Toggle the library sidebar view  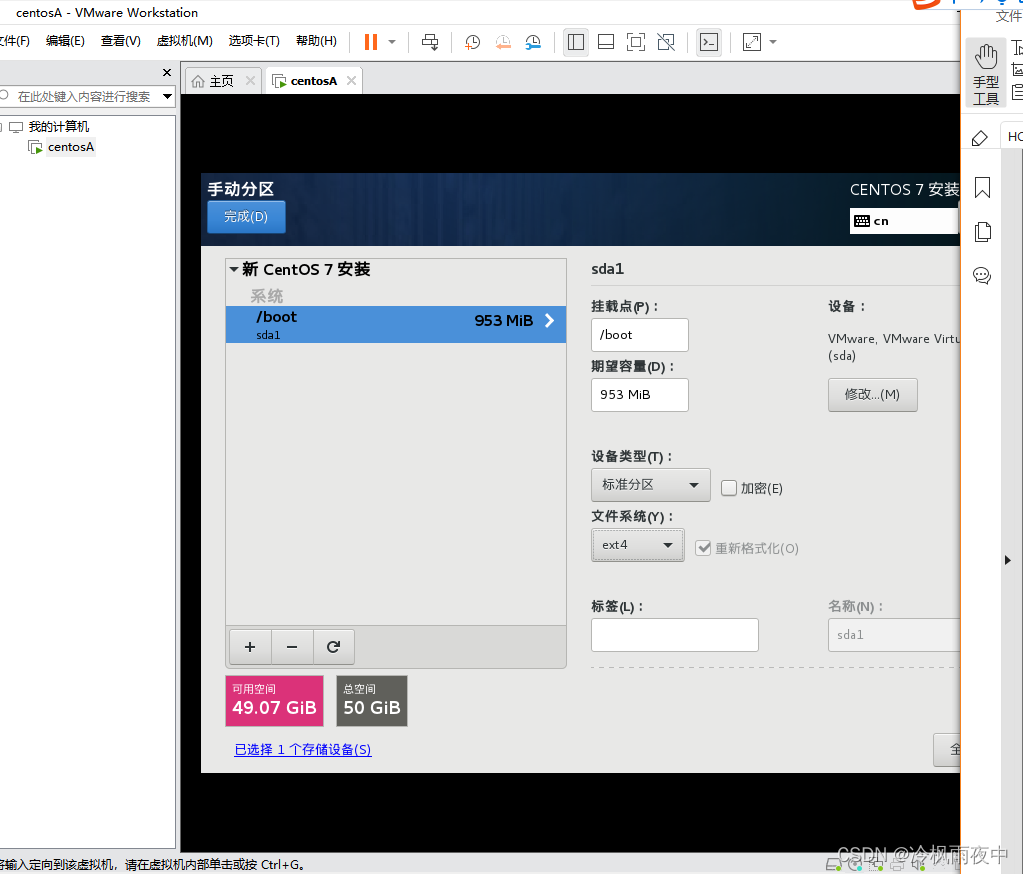click(x=575, y=42)
